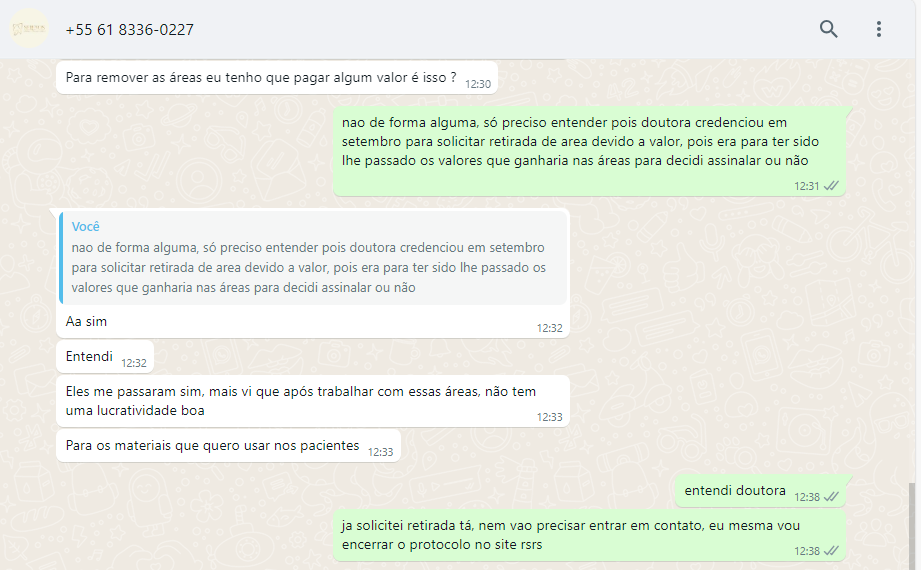The image size is (921, 570).
Task: Open contact profile picture avatar
Action: point(29,29)
